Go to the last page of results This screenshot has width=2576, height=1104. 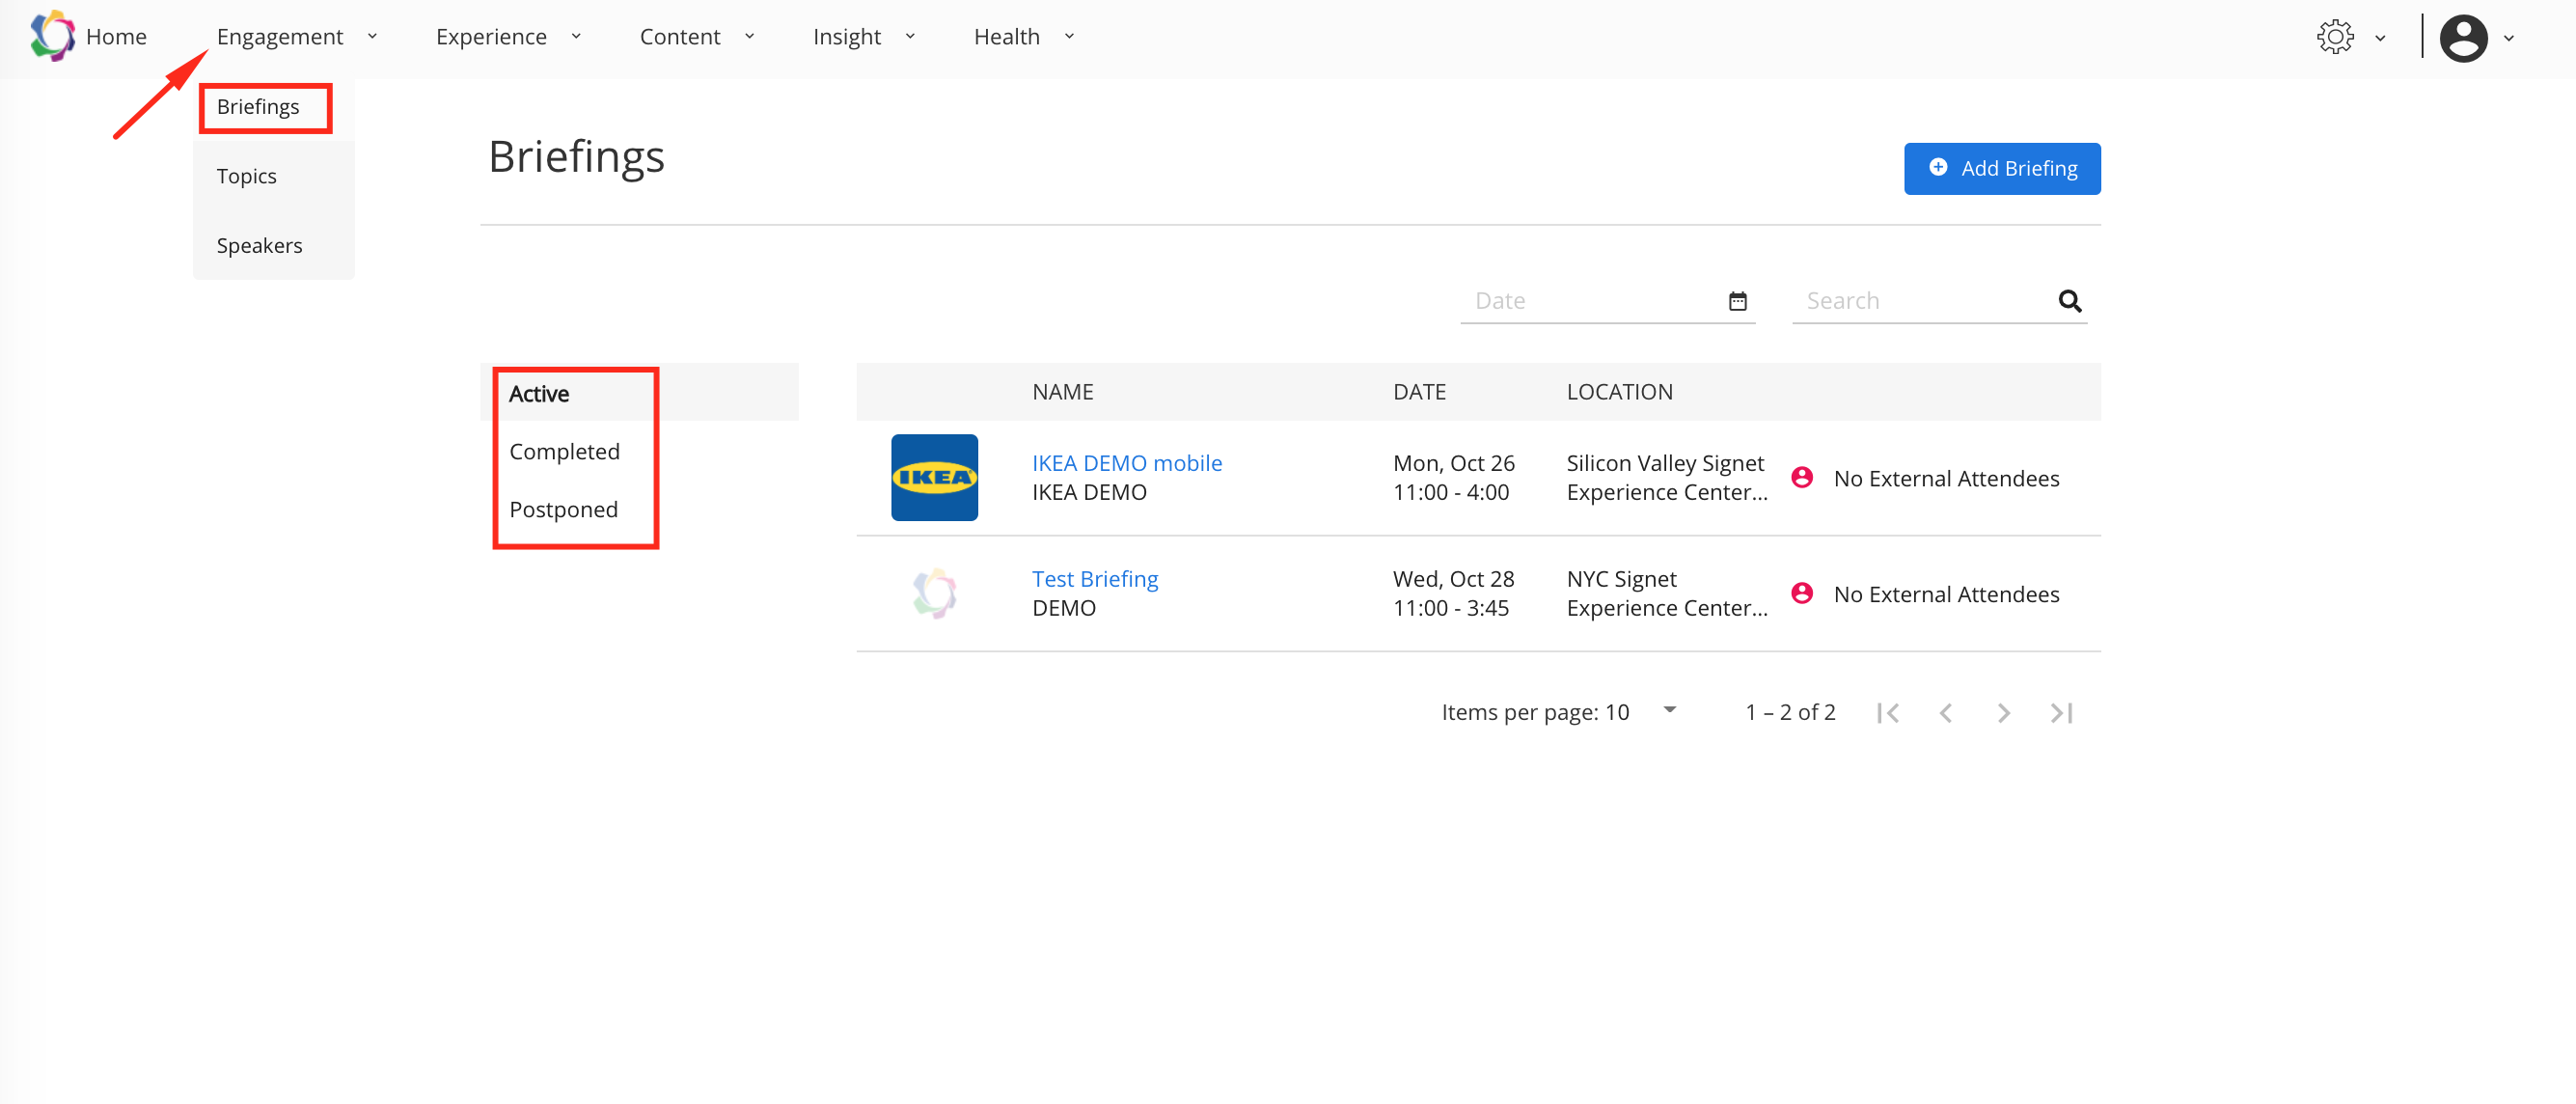[x=2061, y=713]
